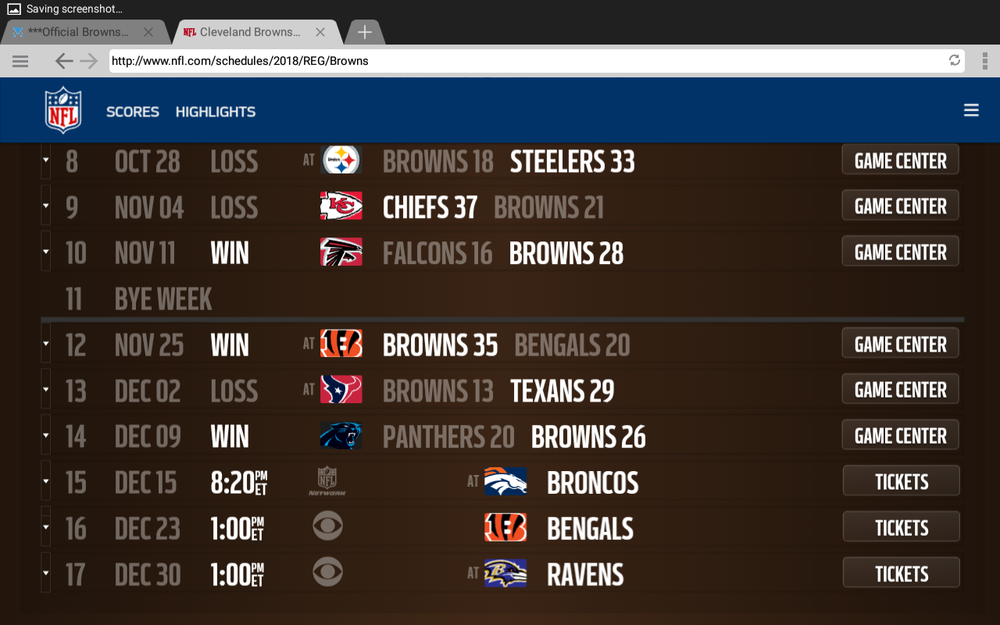Viewport: 1000px width, 625px height.
Task: Go back to the previous page
Action: click(x=63, y=61)
